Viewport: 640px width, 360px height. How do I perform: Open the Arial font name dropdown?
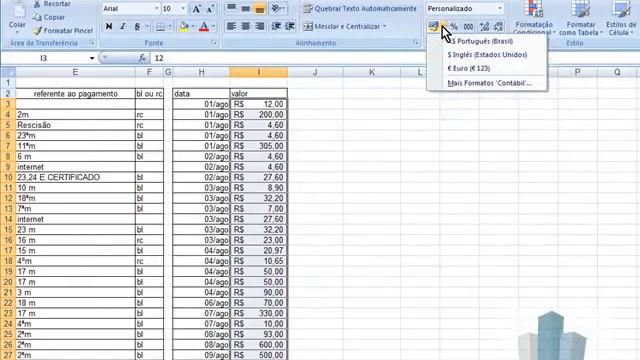[x=156, y=9]
